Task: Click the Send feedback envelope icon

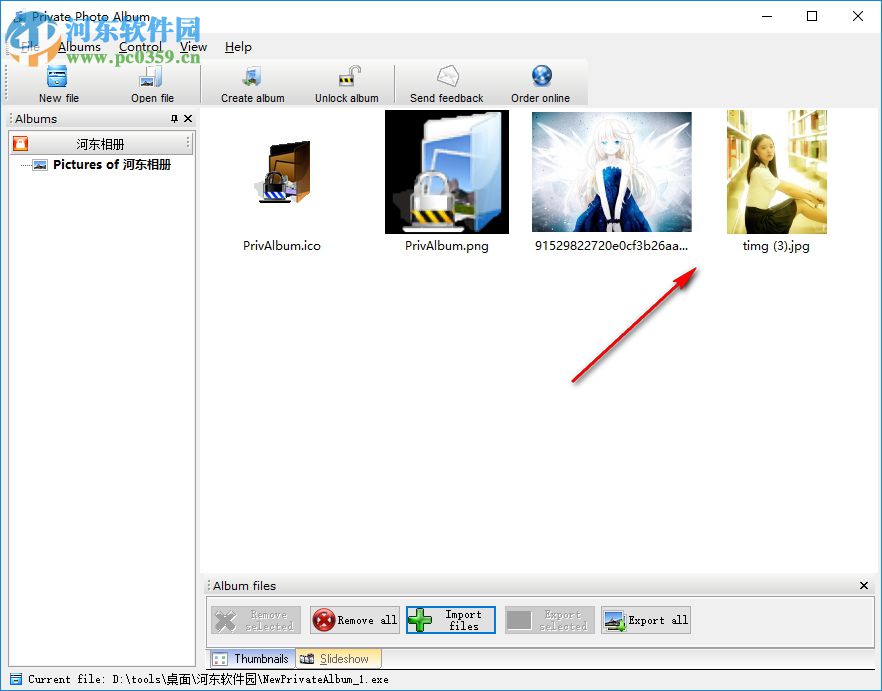Action: 447,77
